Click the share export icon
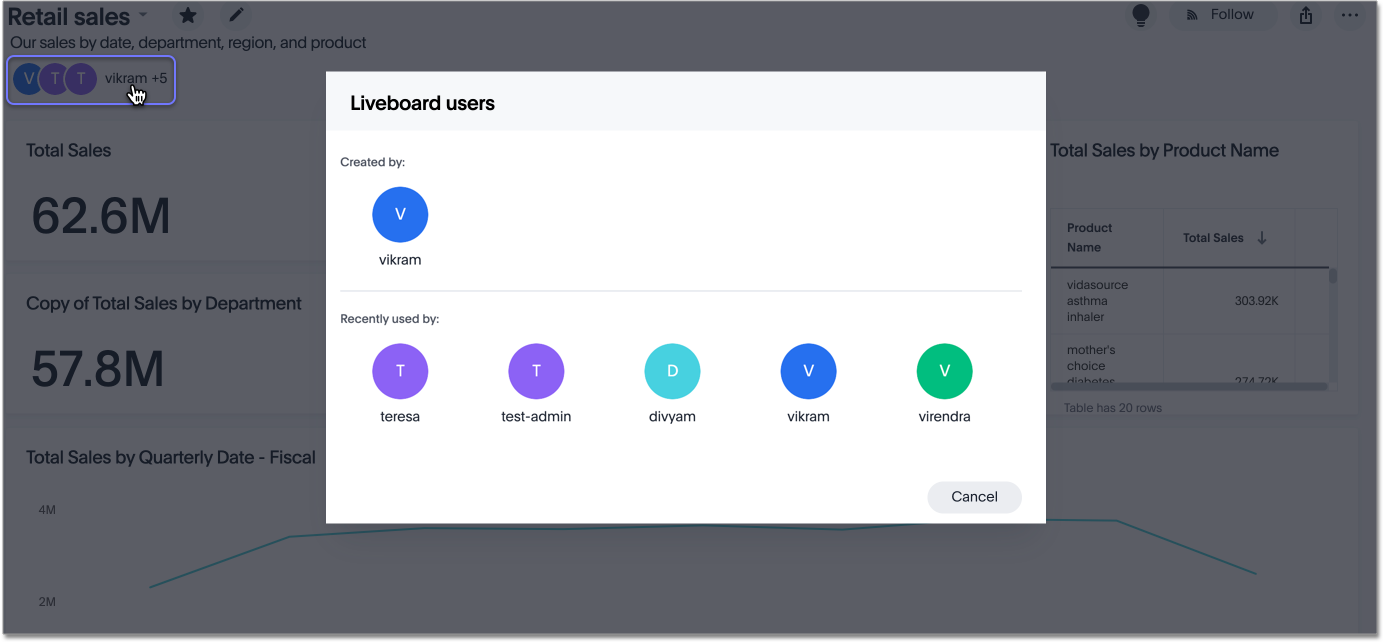The image size is (1384, 643). (1306, 15)
